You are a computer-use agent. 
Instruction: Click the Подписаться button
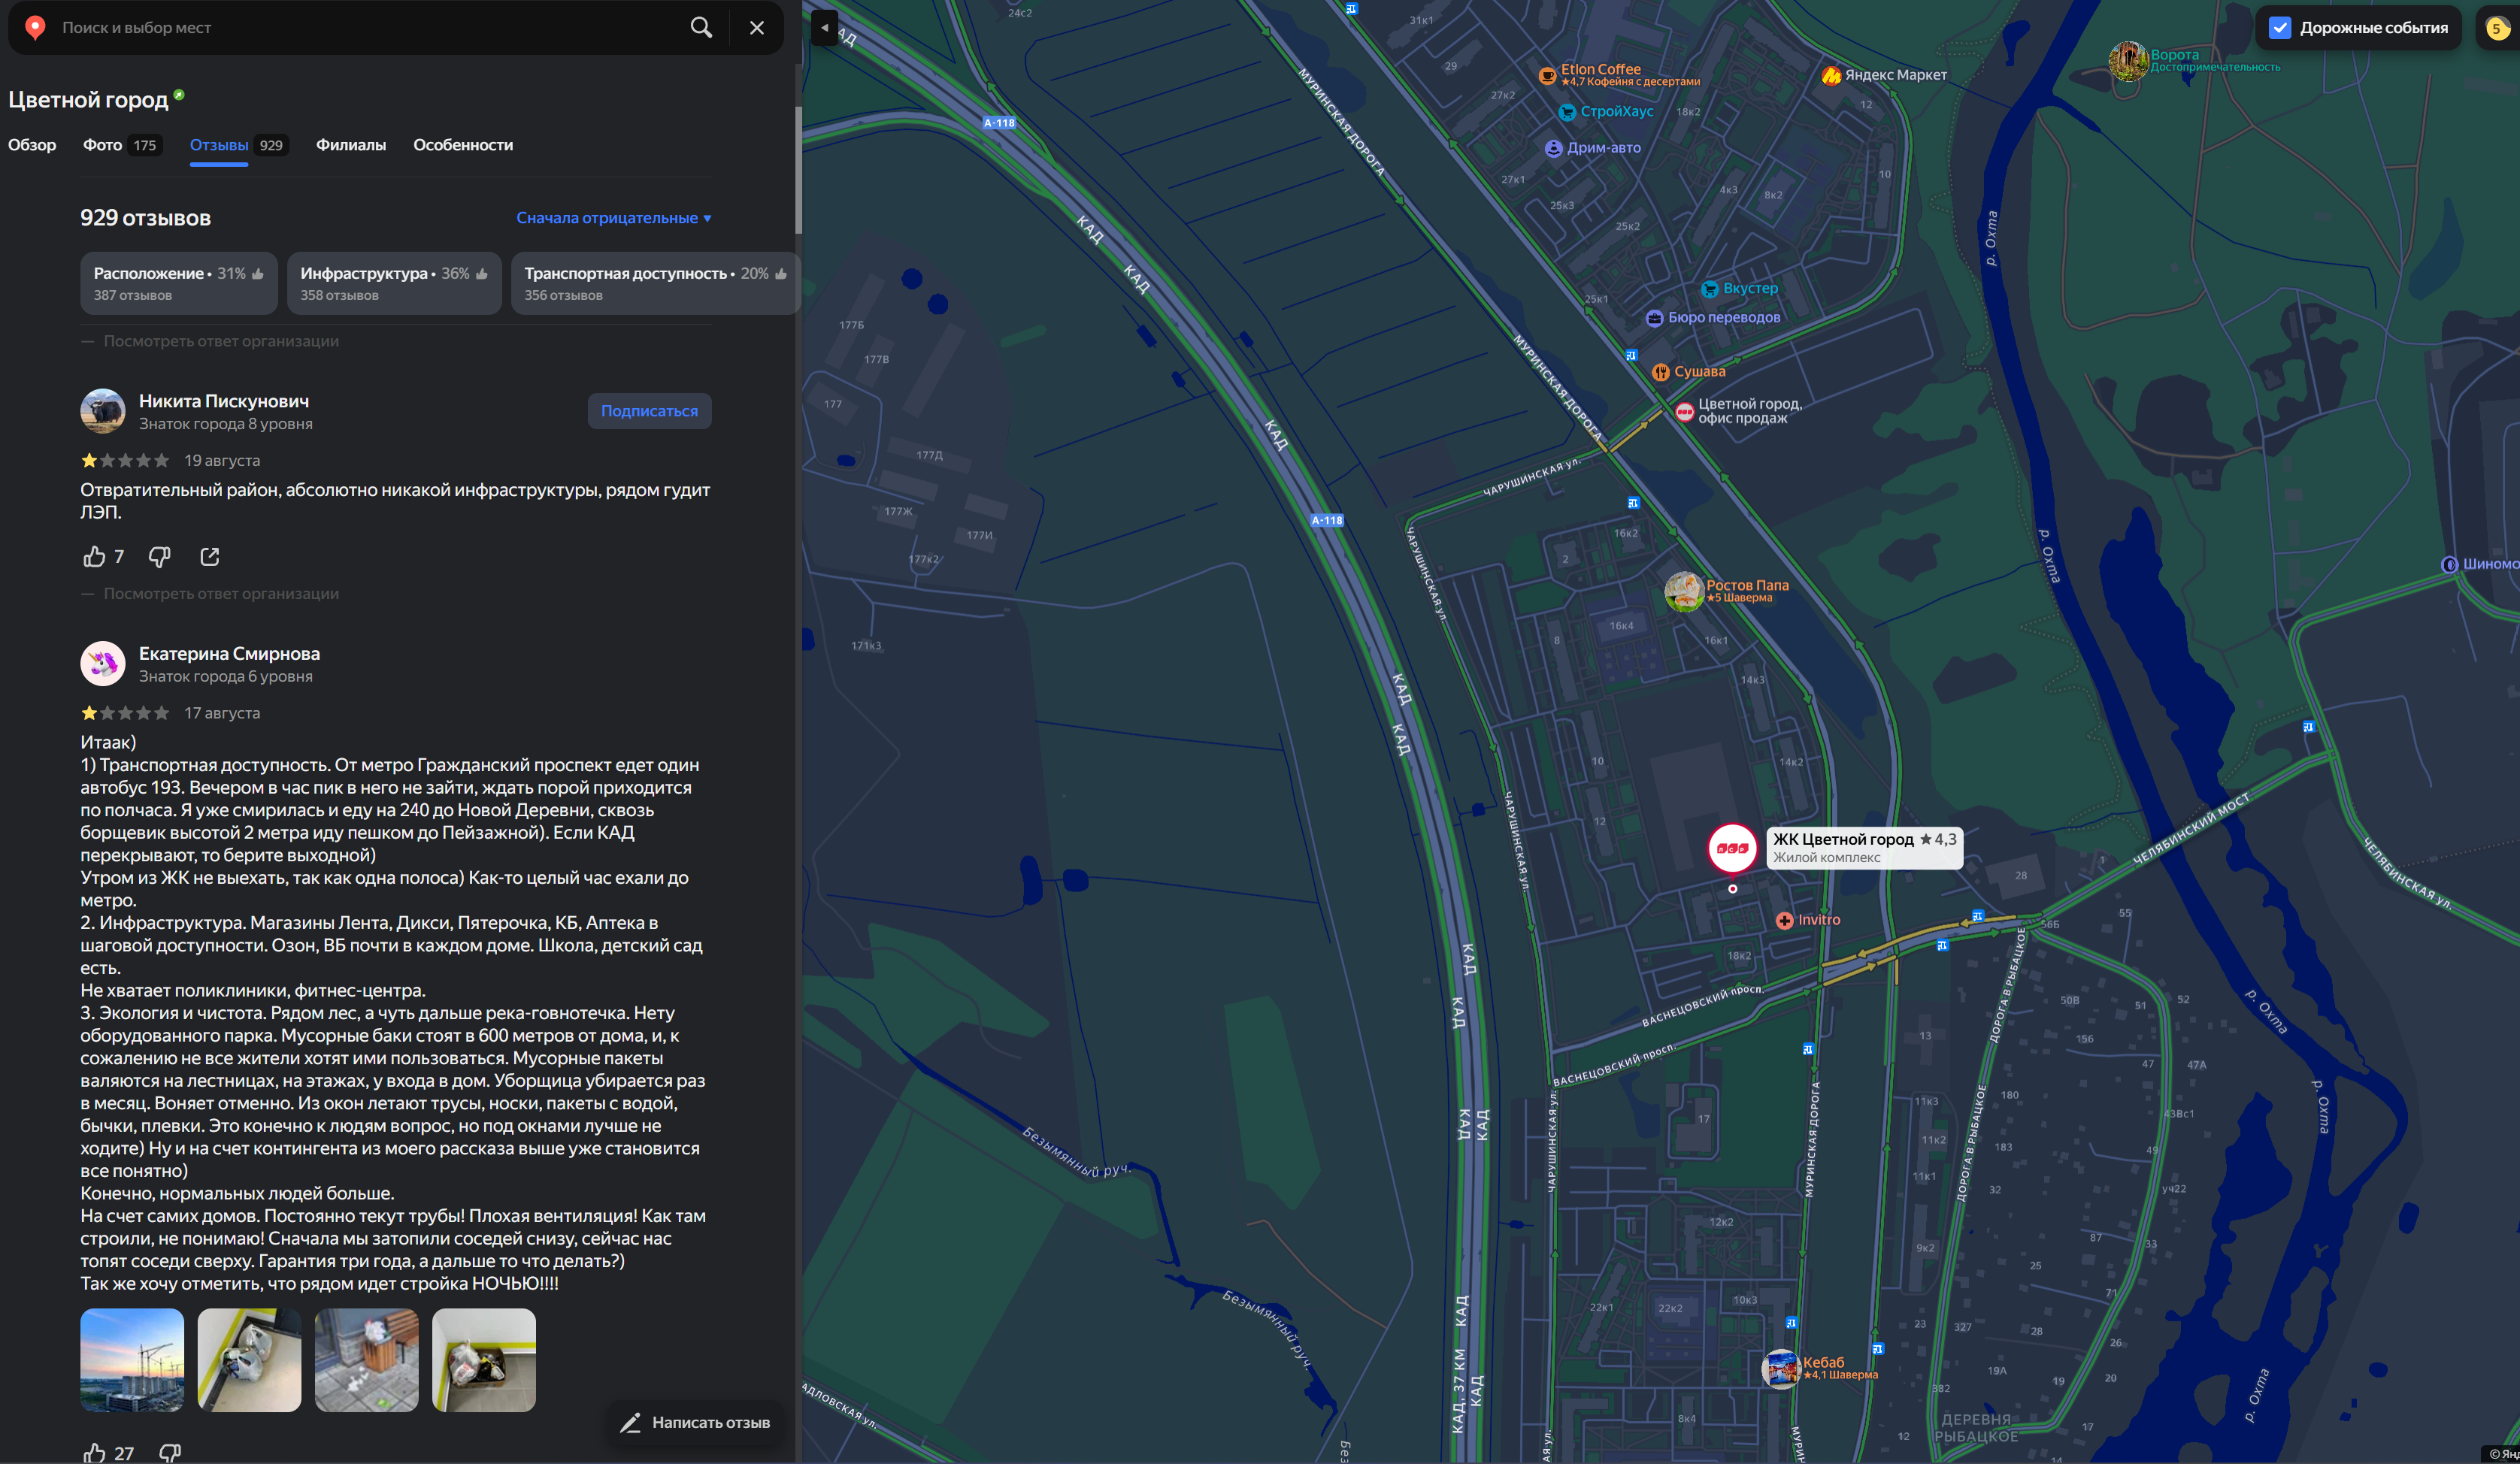649,411
